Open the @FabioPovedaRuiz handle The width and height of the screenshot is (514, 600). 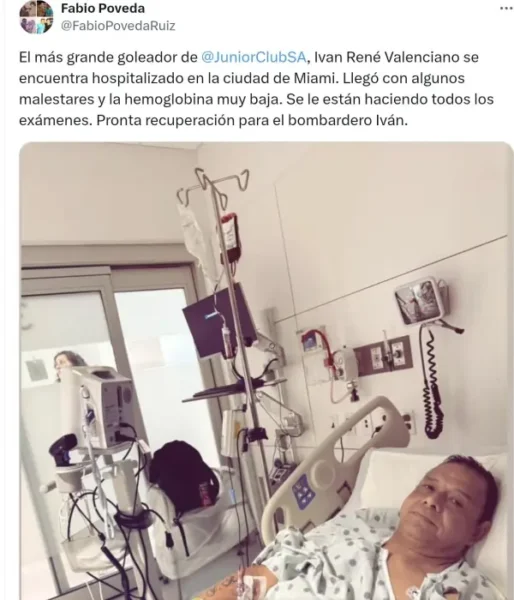118,26
